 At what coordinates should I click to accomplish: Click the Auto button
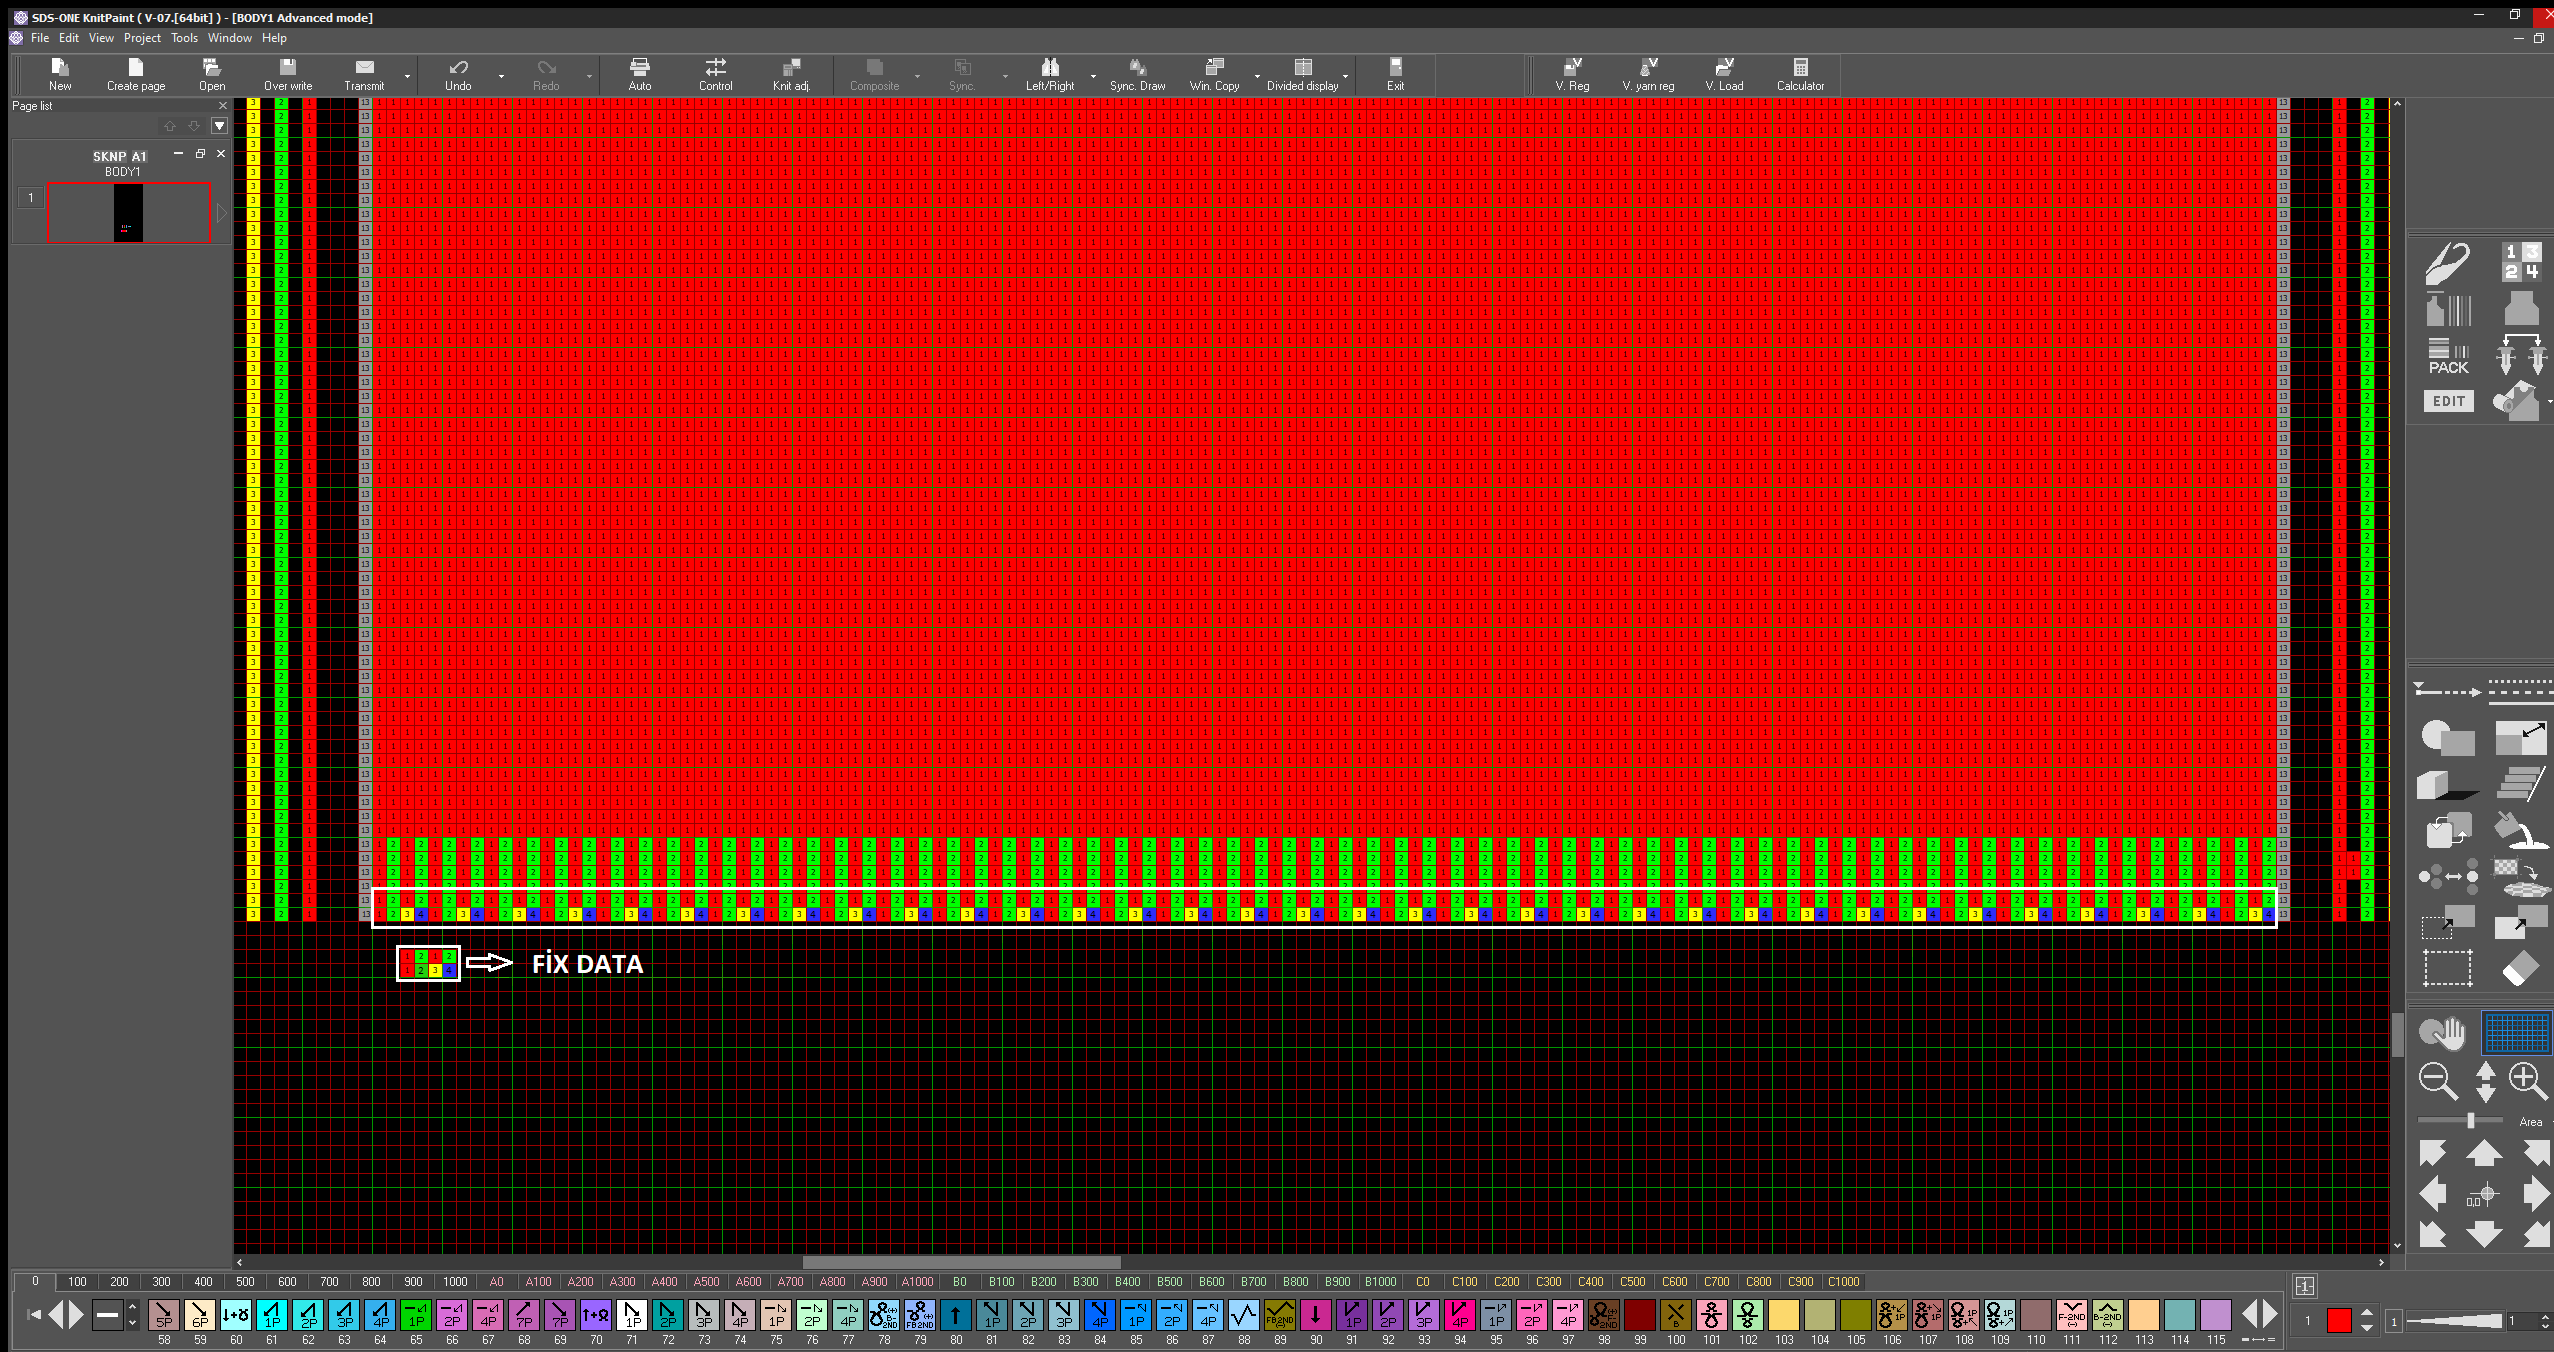pos(639,74)
